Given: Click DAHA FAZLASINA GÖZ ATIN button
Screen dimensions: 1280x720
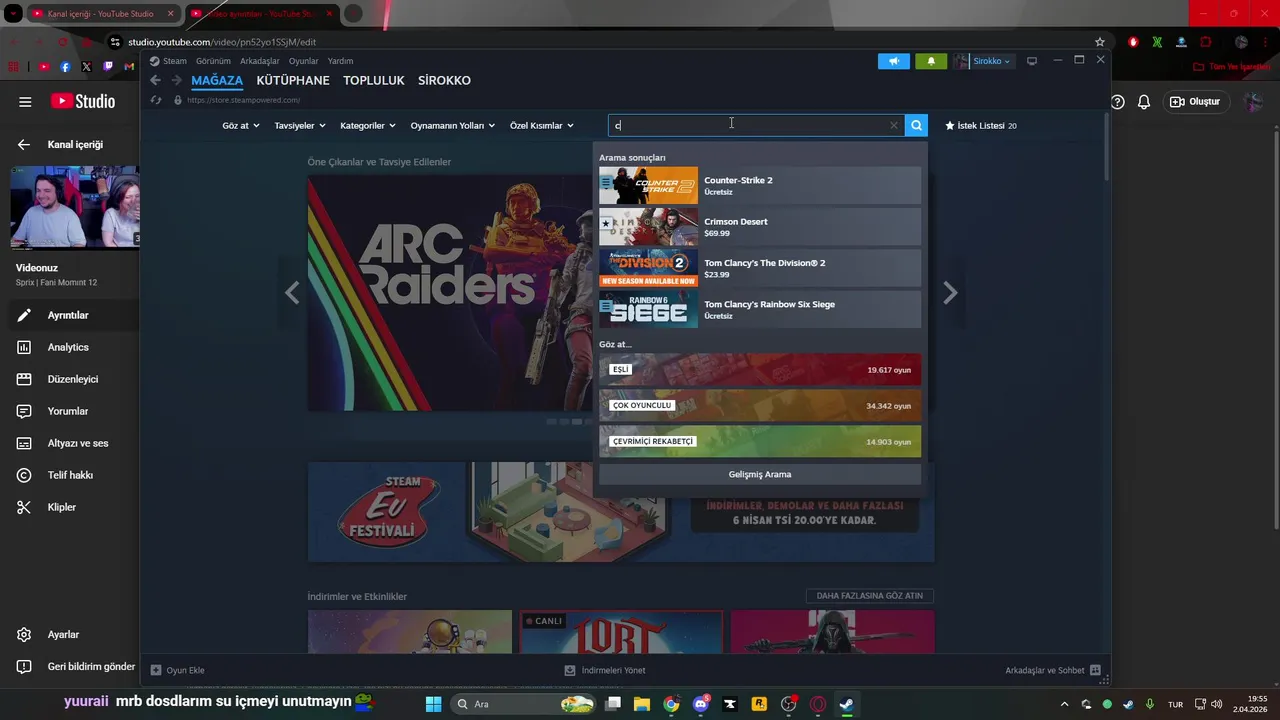Looking at the screenshot, I should tap(870, 596).
